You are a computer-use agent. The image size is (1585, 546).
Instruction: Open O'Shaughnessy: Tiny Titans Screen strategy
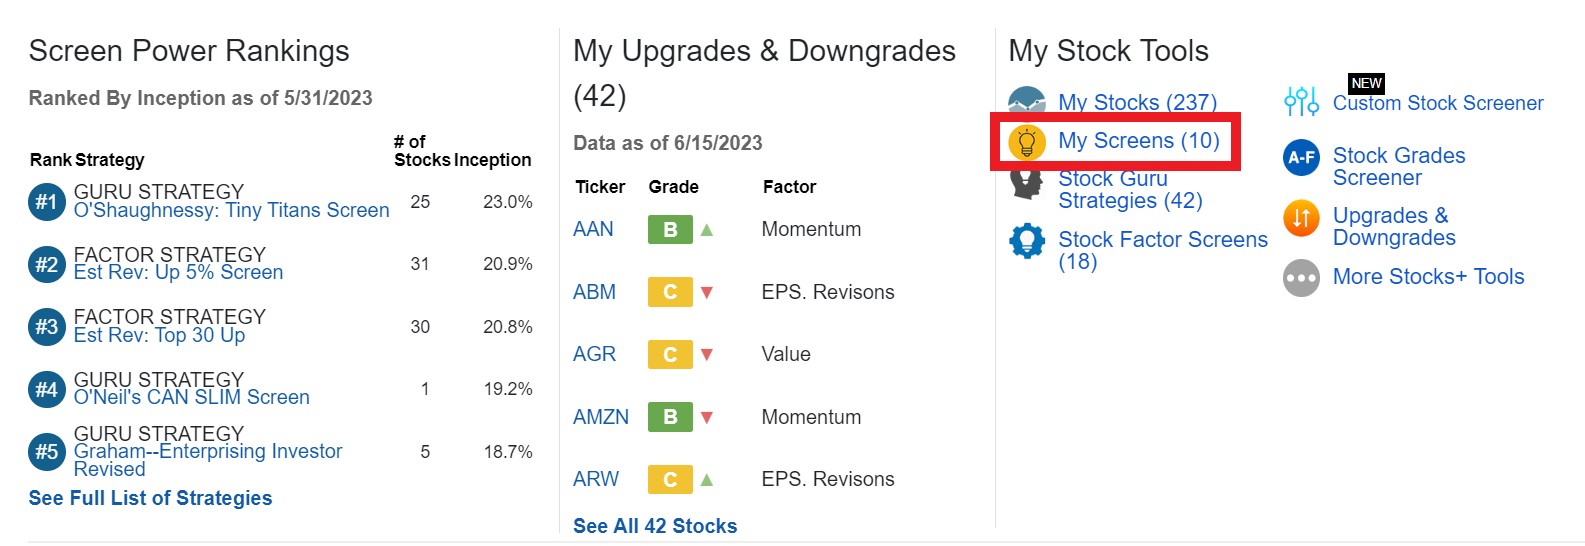(x=232, y=211)
